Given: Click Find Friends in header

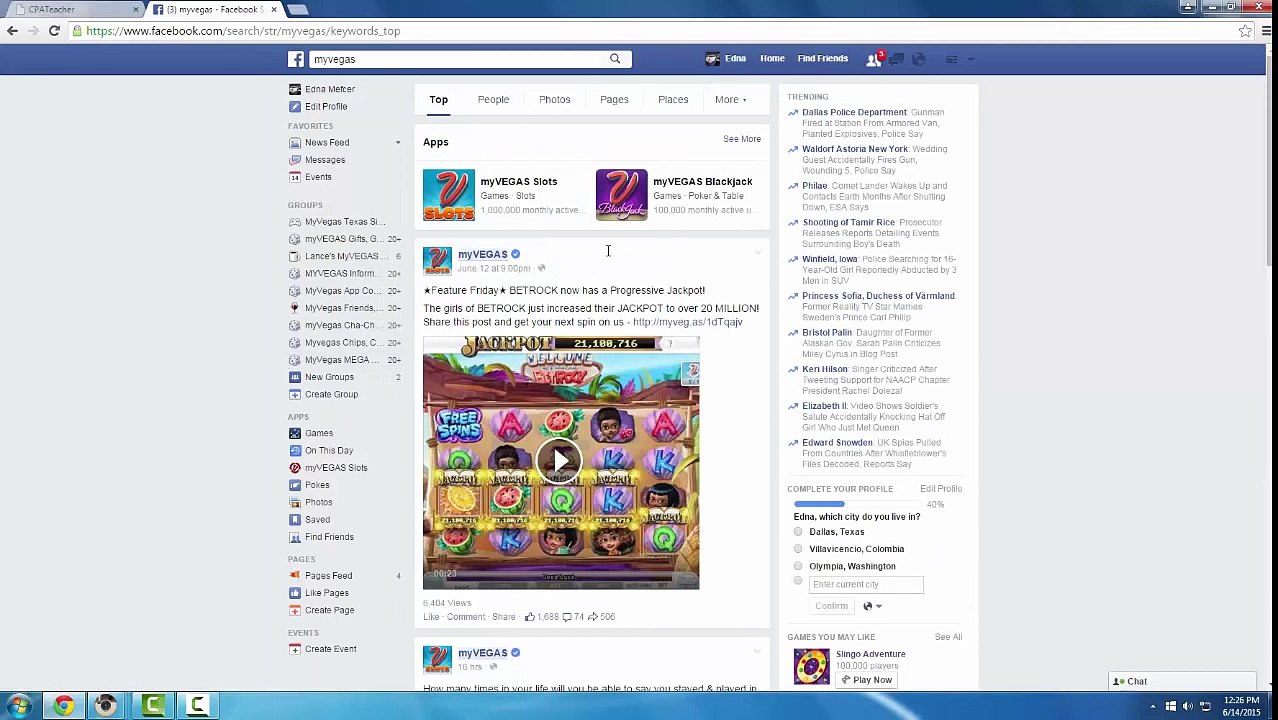Looking at the screenshot, I should tap(822, 59).
